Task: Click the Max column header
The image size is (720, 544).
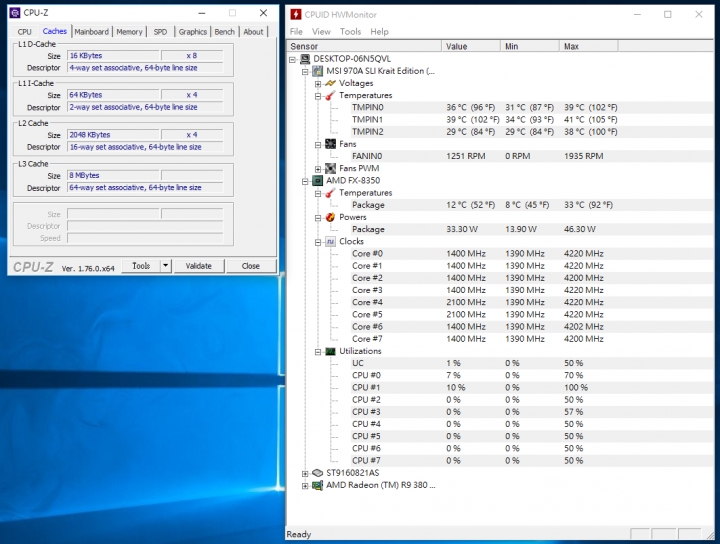Action: pos(589,46)
